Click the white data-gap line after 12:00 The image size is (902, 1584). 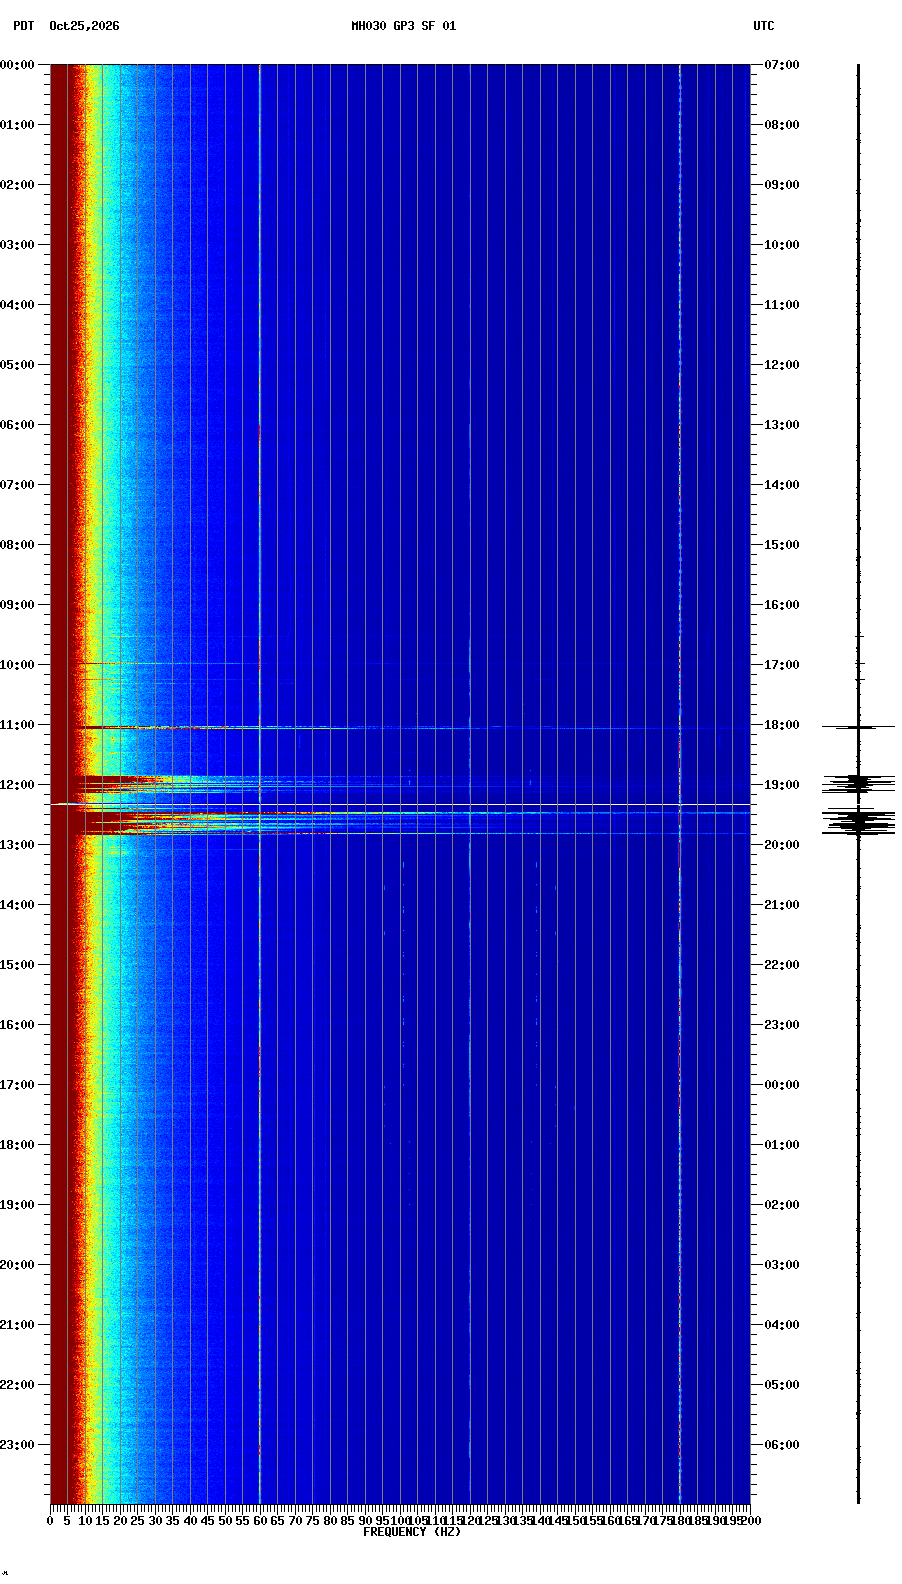click(400, 804)
